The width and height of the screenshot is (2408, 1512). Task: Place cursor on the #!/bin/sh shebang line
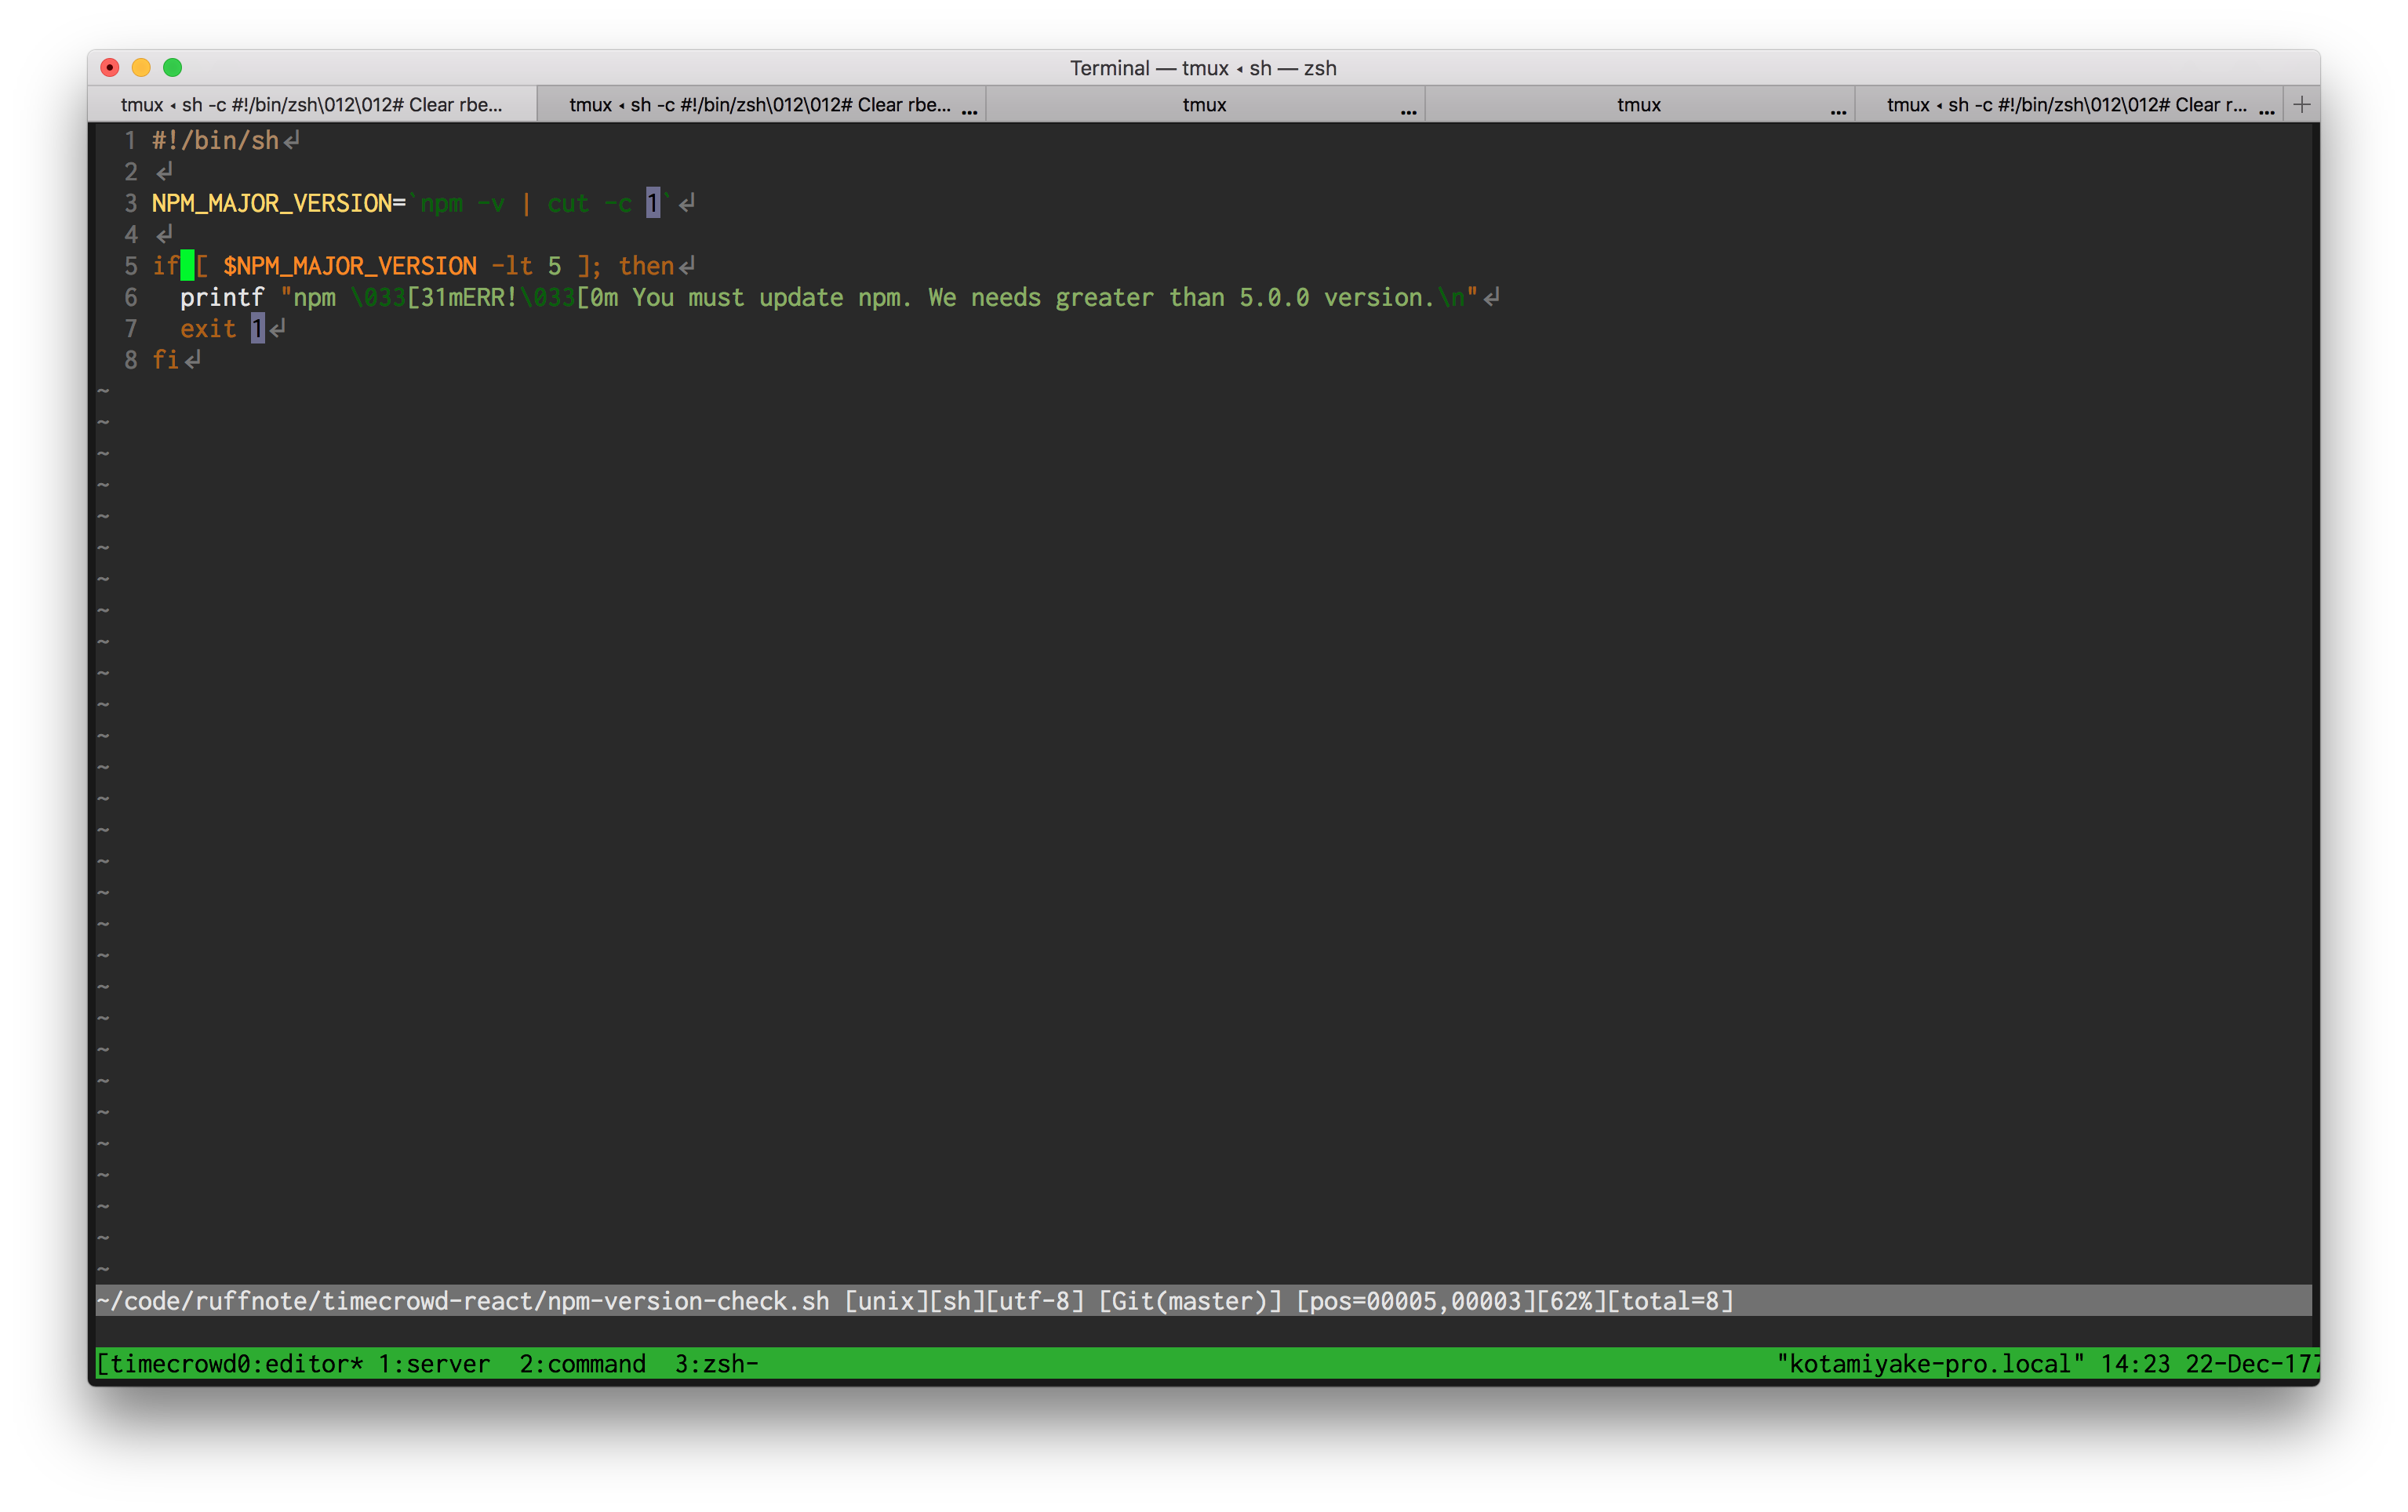click(x=215, y=141)
